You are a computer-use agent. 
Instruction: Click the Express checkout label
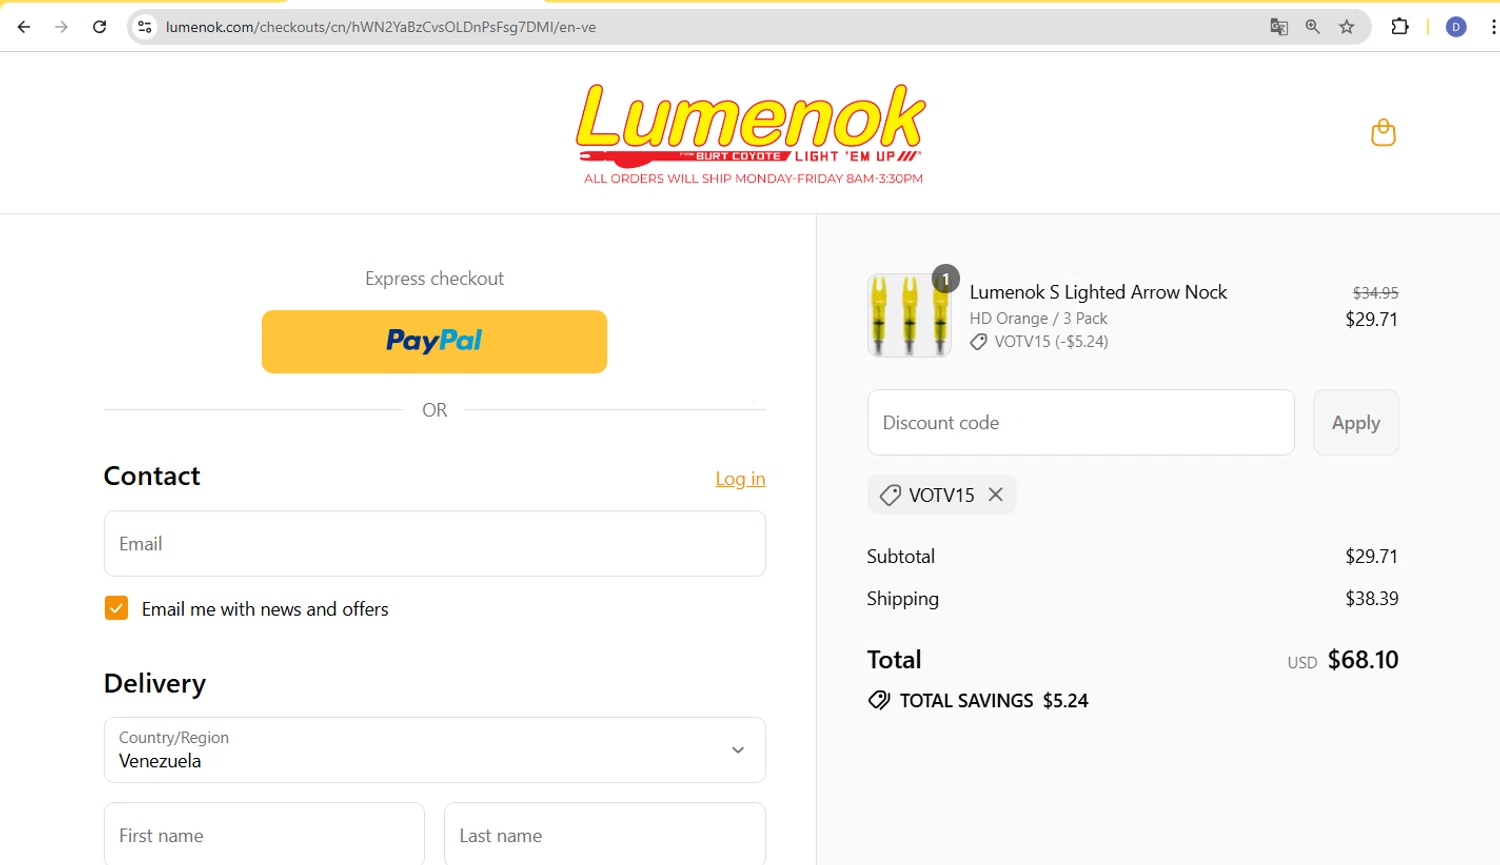click(434, 278)
